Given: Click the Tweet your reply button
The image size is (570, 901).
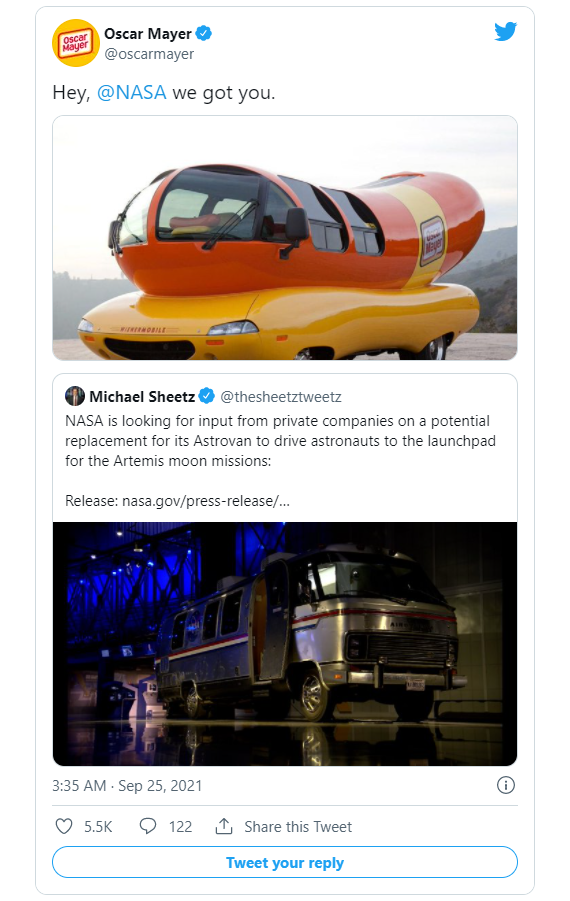Looking at the screenshot, I should [x=285, y=862].
